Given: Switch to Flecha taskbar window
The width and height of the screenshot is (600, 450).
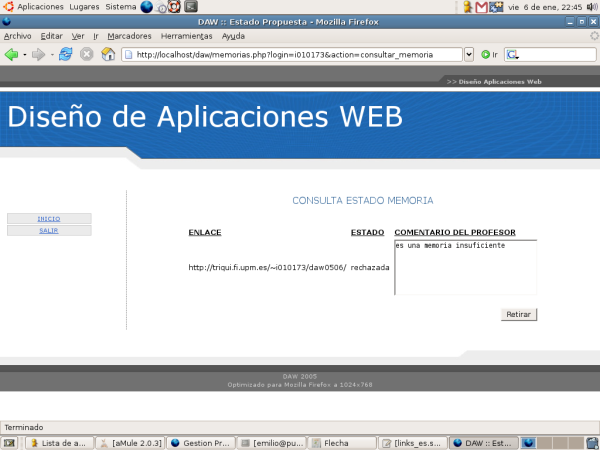Looking at the screenshot, I should [x=342, y=443].
